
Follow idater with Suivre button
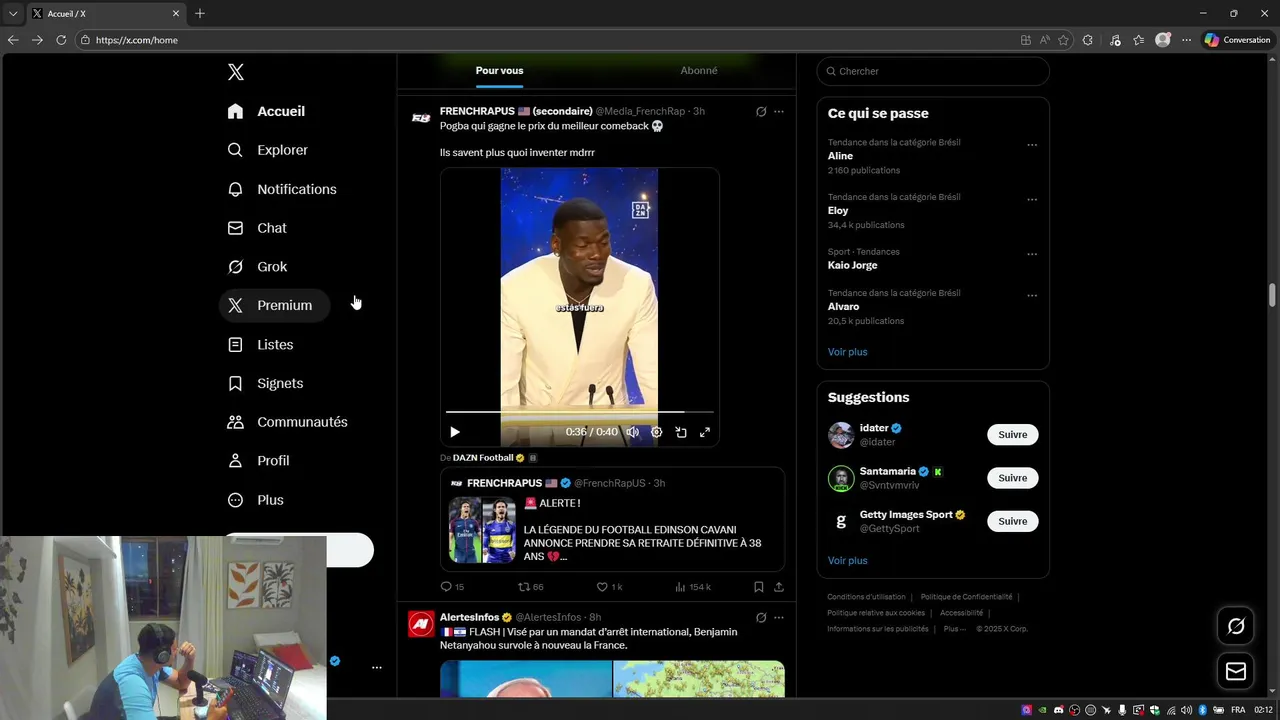tap(1012, 435)
